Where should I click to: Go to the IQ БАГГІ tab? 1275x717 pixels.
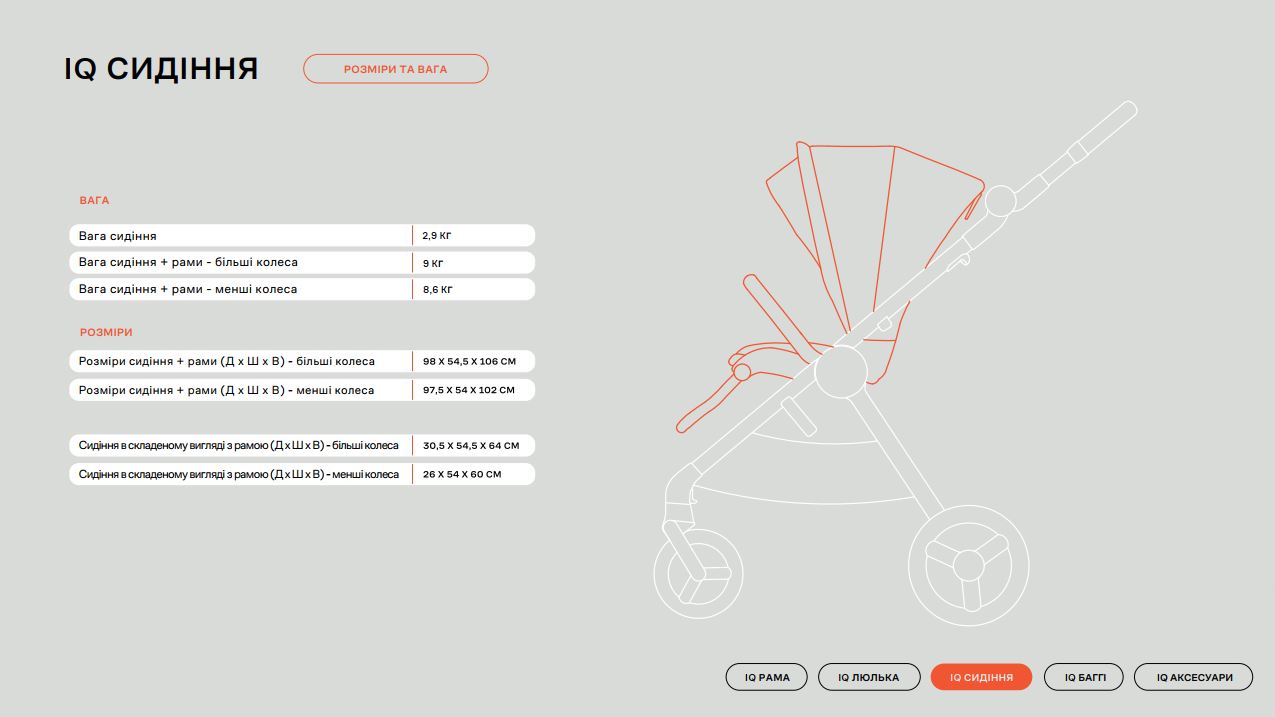(x=1083, y=677)
